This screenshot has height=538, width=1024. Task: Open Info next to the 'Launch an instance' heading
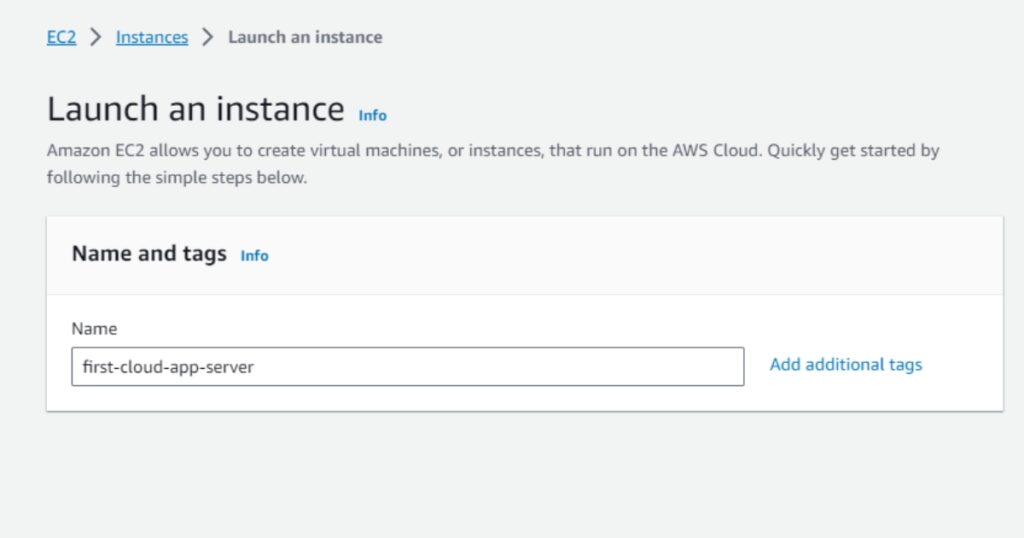pyautogui.click(x=372, y=116)
